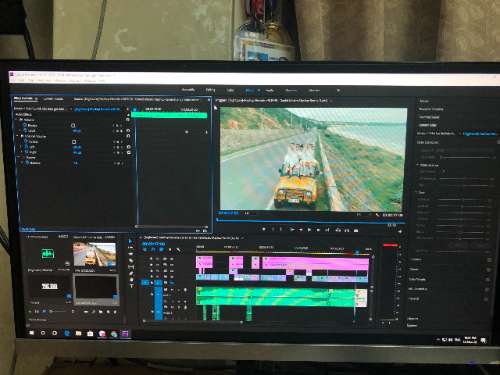Viewport: 500px width, 375px height.
Task: Click the Program monitor playhead timecode
Action: (228, 213)
